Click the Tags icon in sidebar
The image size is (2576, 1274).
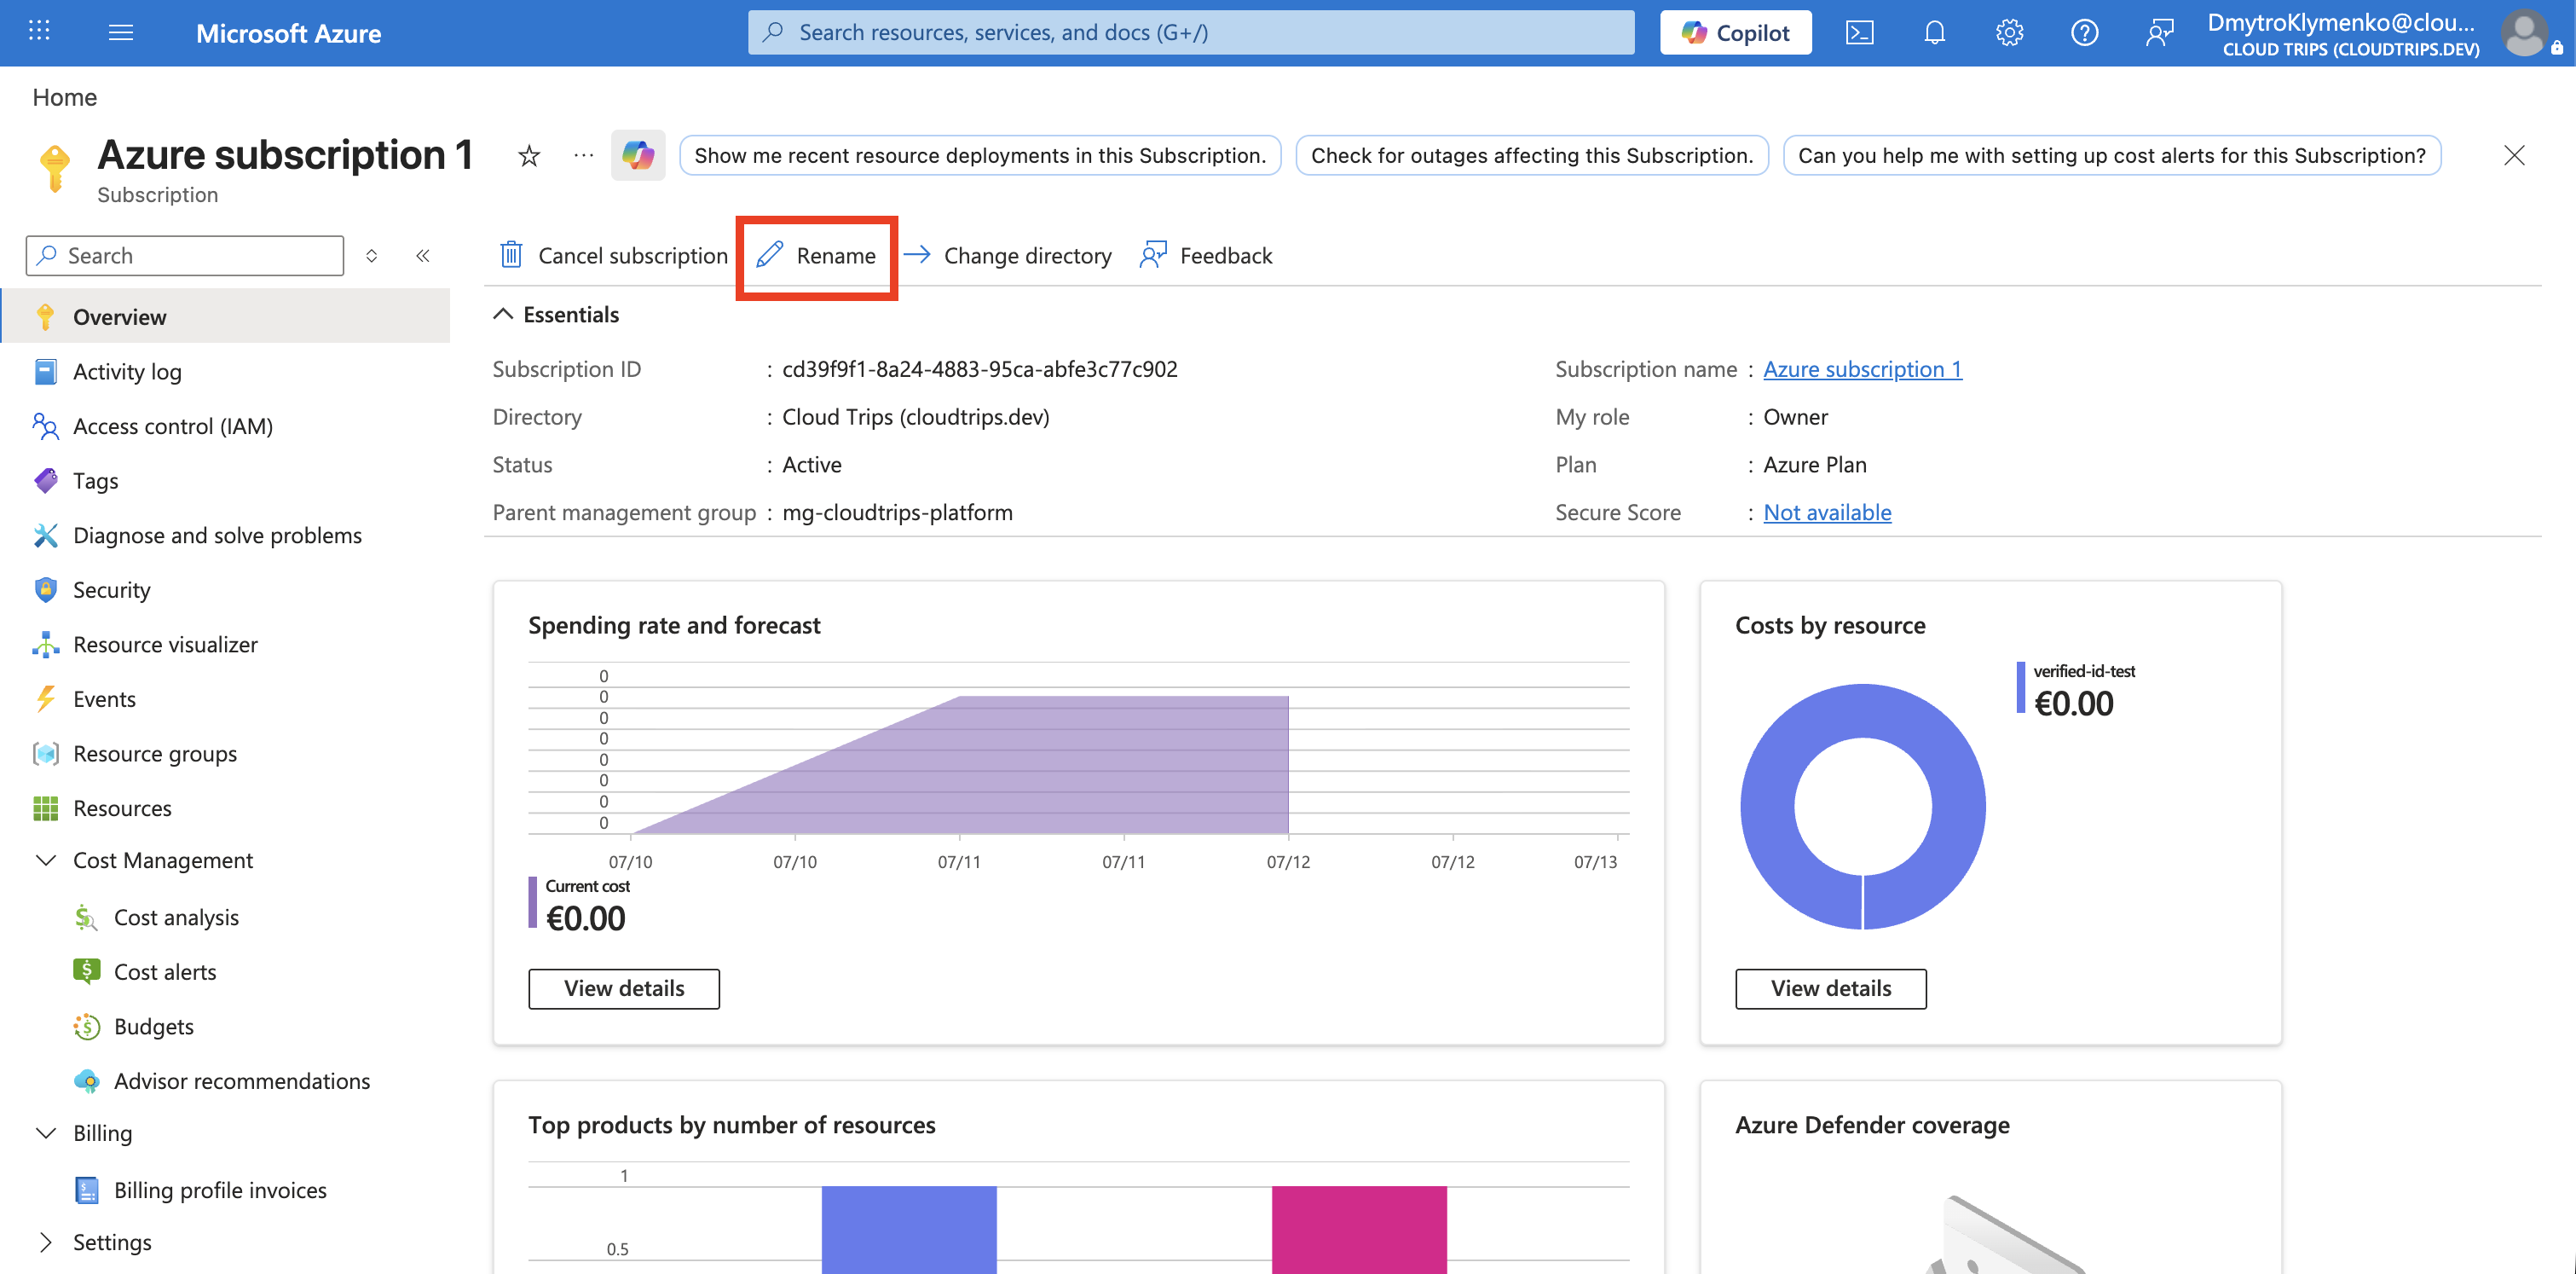point(45,481)
